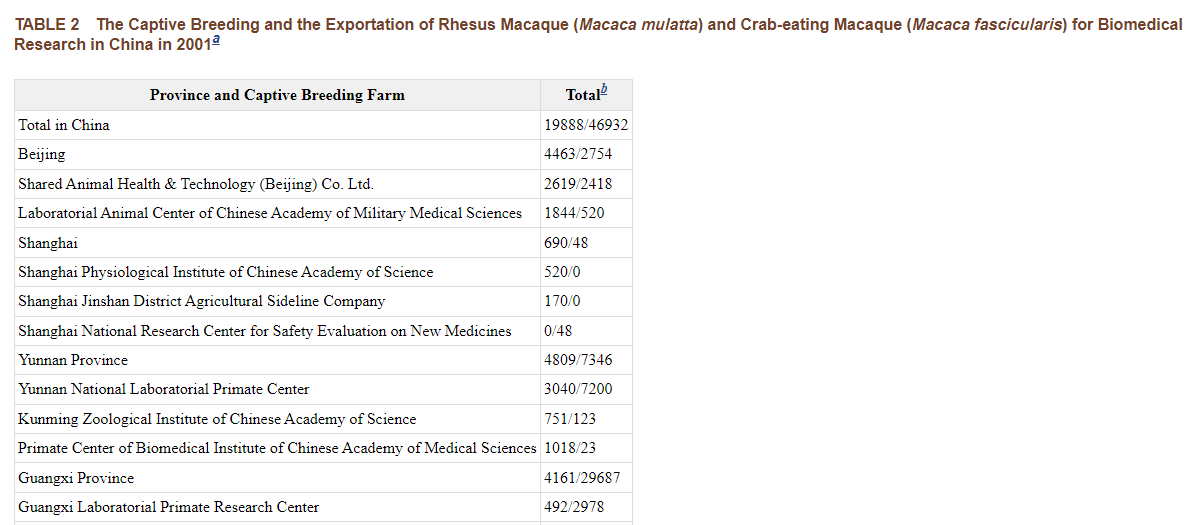
Task: Select Primate Center of Biomedical Institute row
Action: point(277,448)
